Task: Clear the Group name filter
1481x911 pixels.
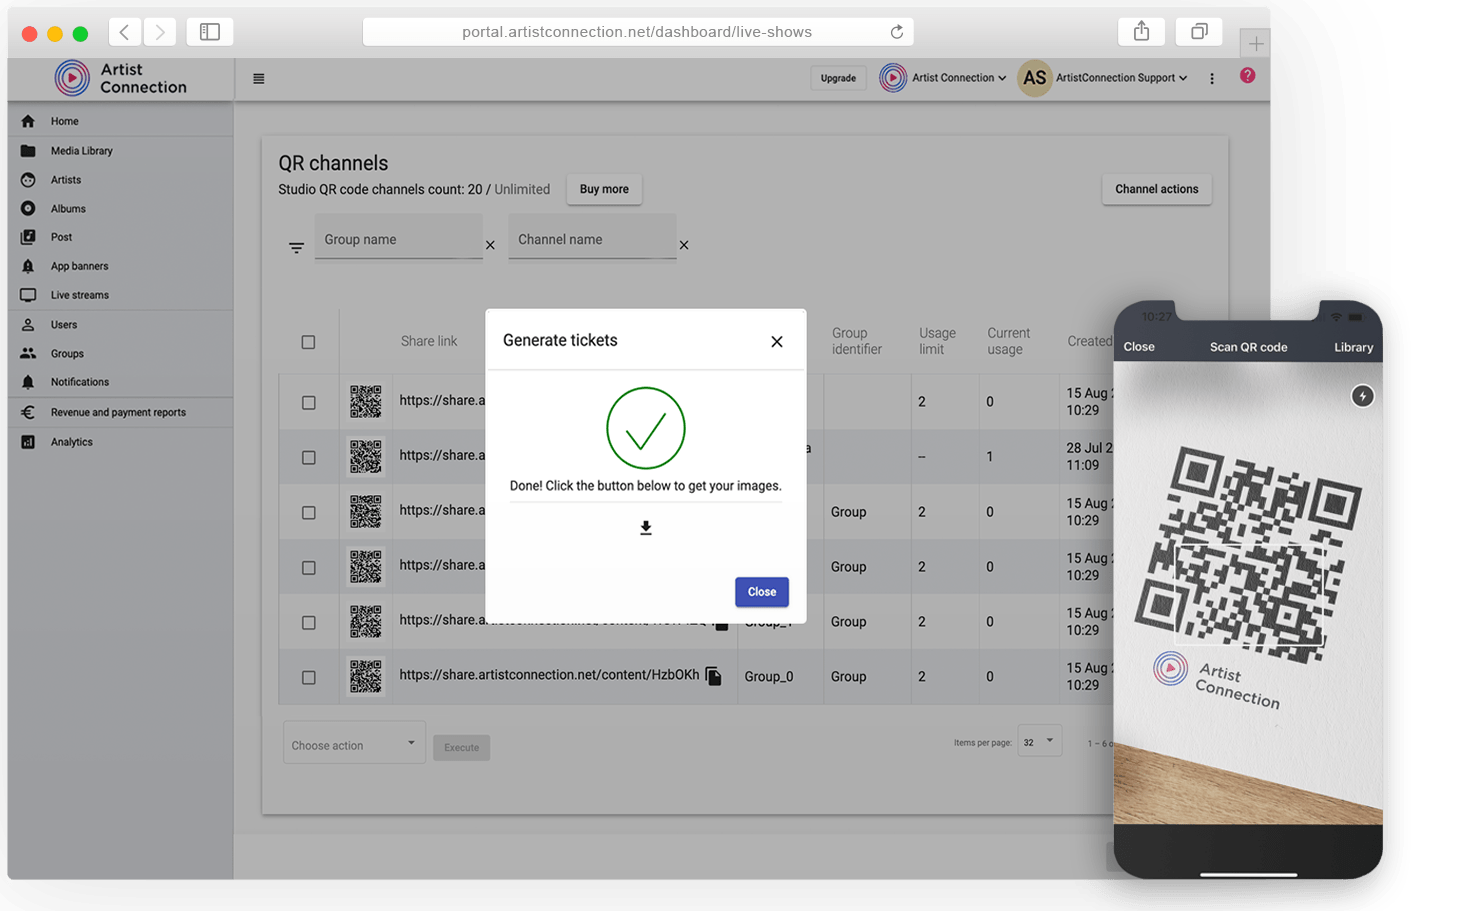Action: pyautogui.click(x=490, y=245)
